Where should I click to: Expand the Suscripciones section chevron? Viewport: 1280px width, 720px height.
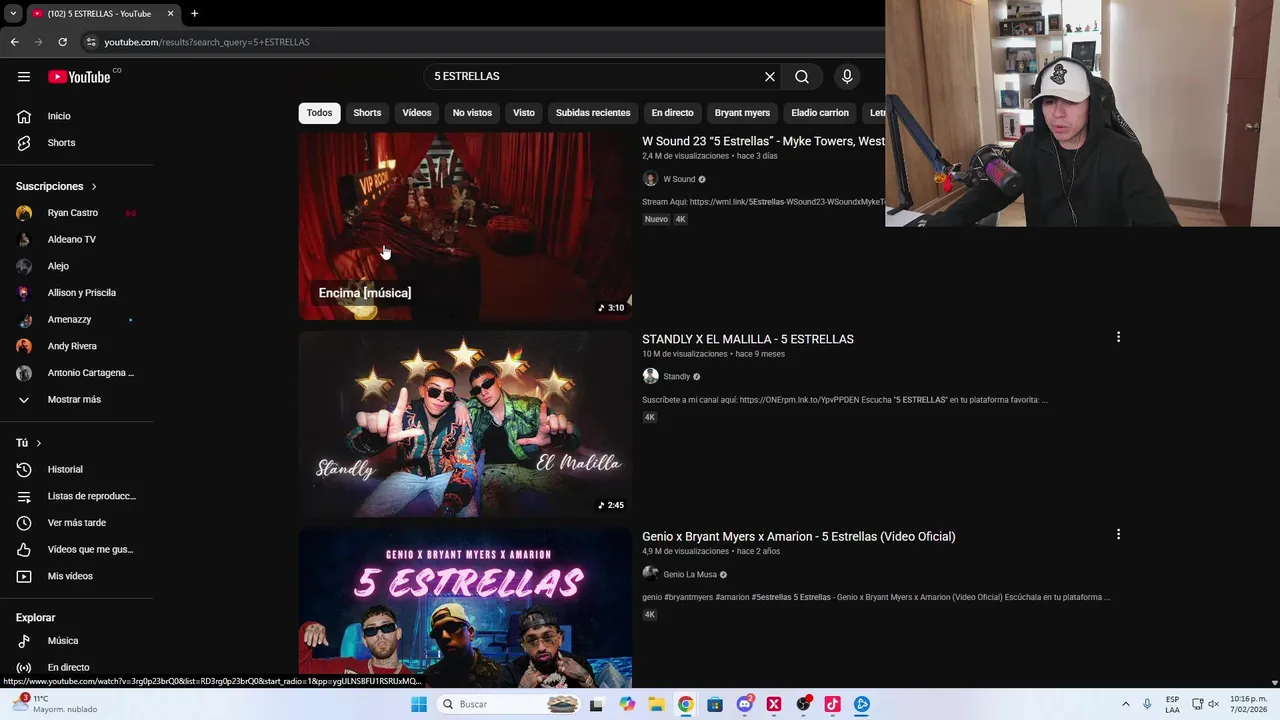click(x=94, y=187)
